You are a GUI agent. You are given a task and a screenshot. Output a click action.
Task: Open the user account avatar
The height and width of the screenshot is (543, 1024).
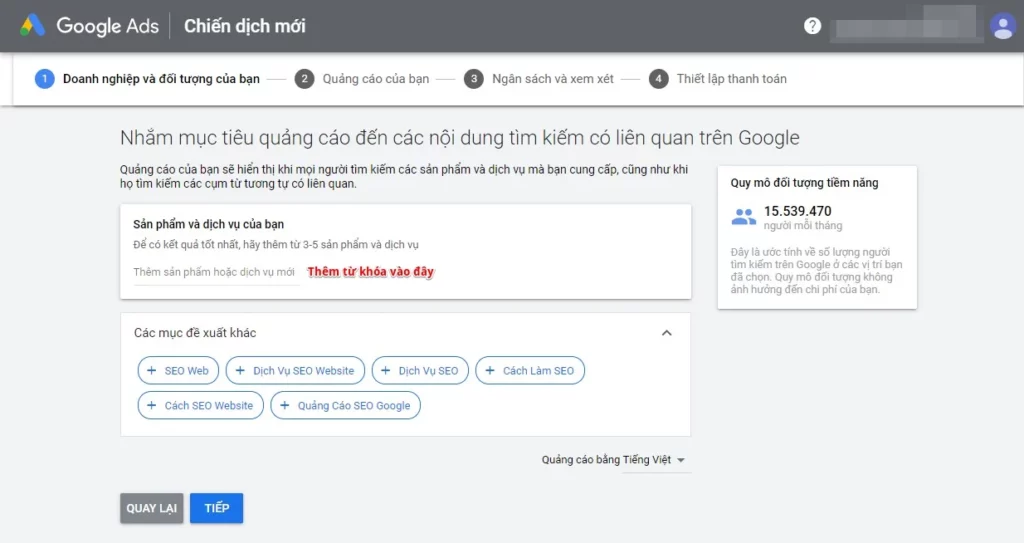1002,26
